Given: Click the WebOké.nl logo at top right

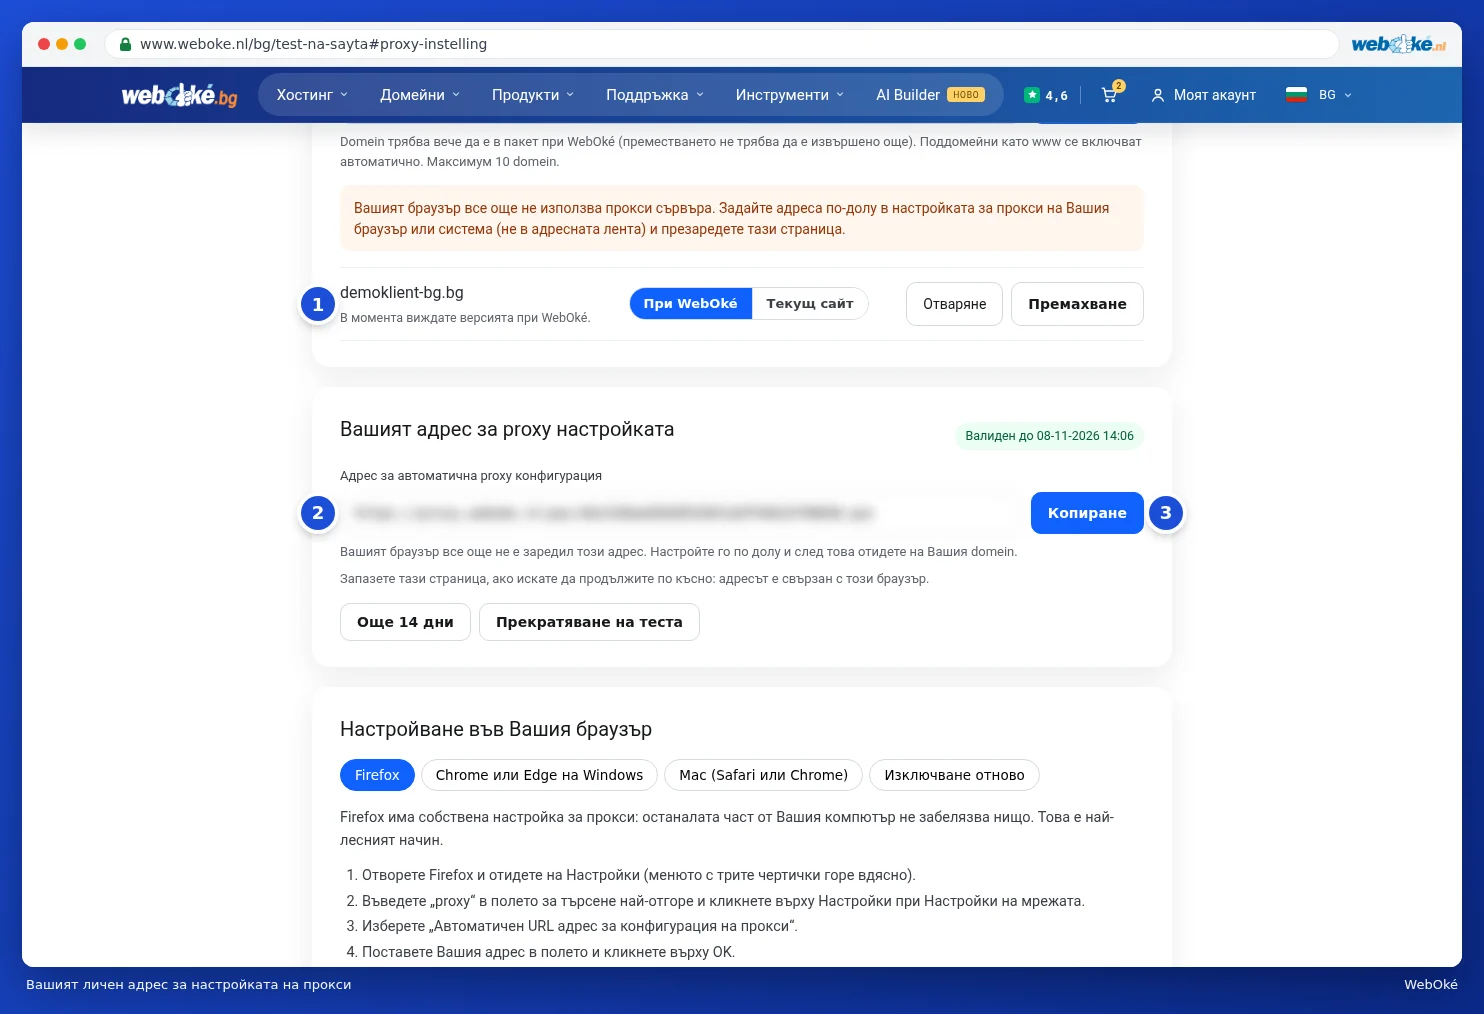Looking at the screenshot, I should pyautogui.click(x=1399, y=44).
